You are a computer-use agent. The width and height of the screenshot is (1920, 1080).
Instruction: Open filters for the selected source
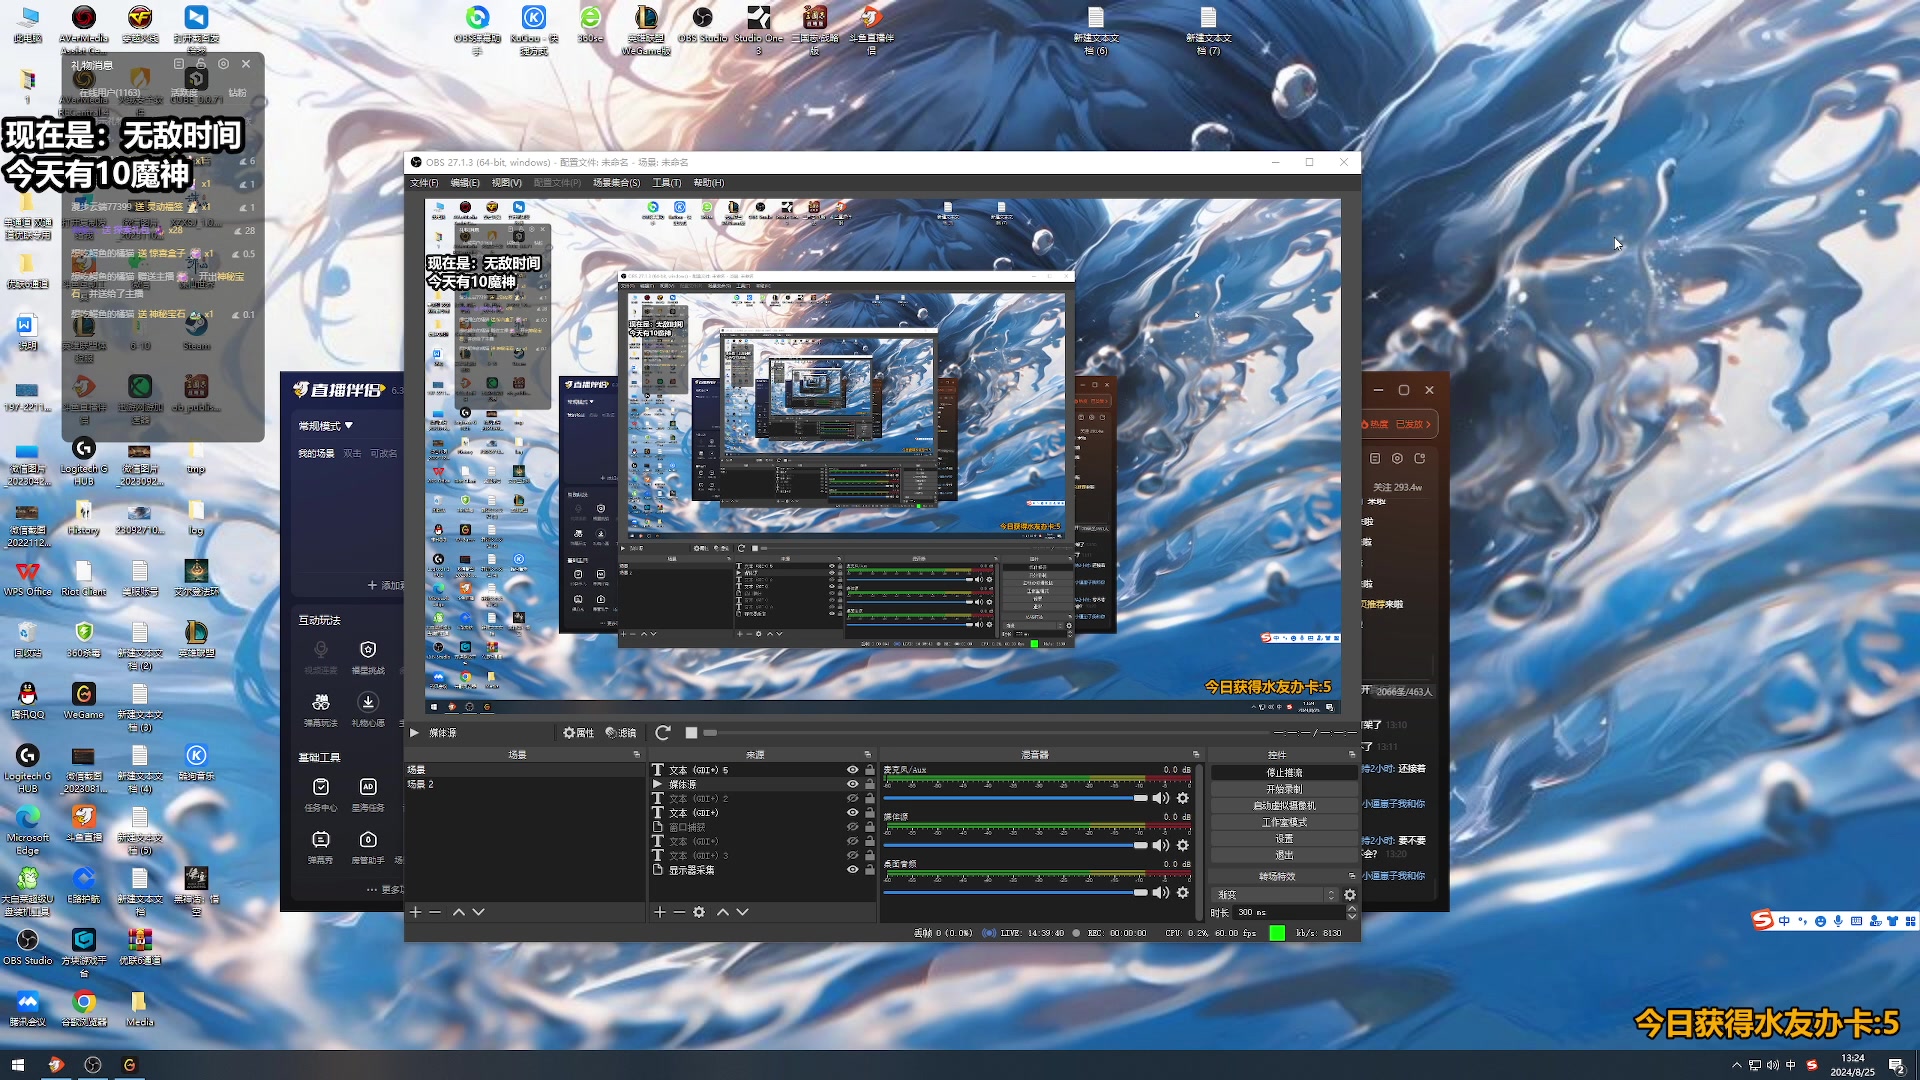(621, 733)
